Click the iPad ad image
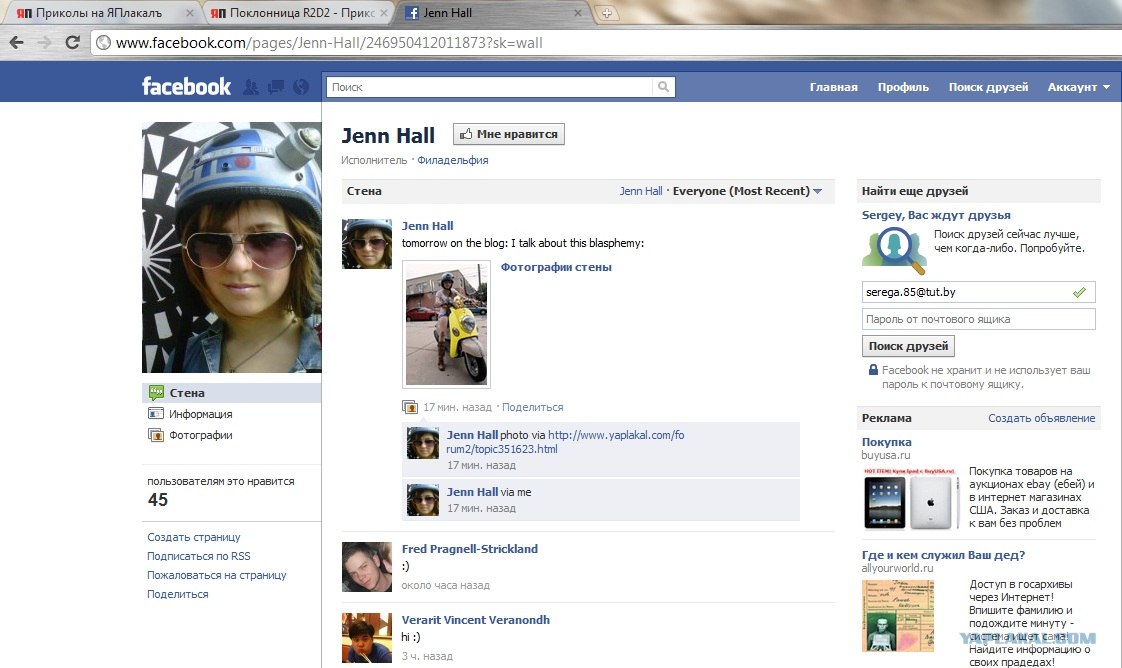Viewport: 1122px width, 668px height. (910, 498)
